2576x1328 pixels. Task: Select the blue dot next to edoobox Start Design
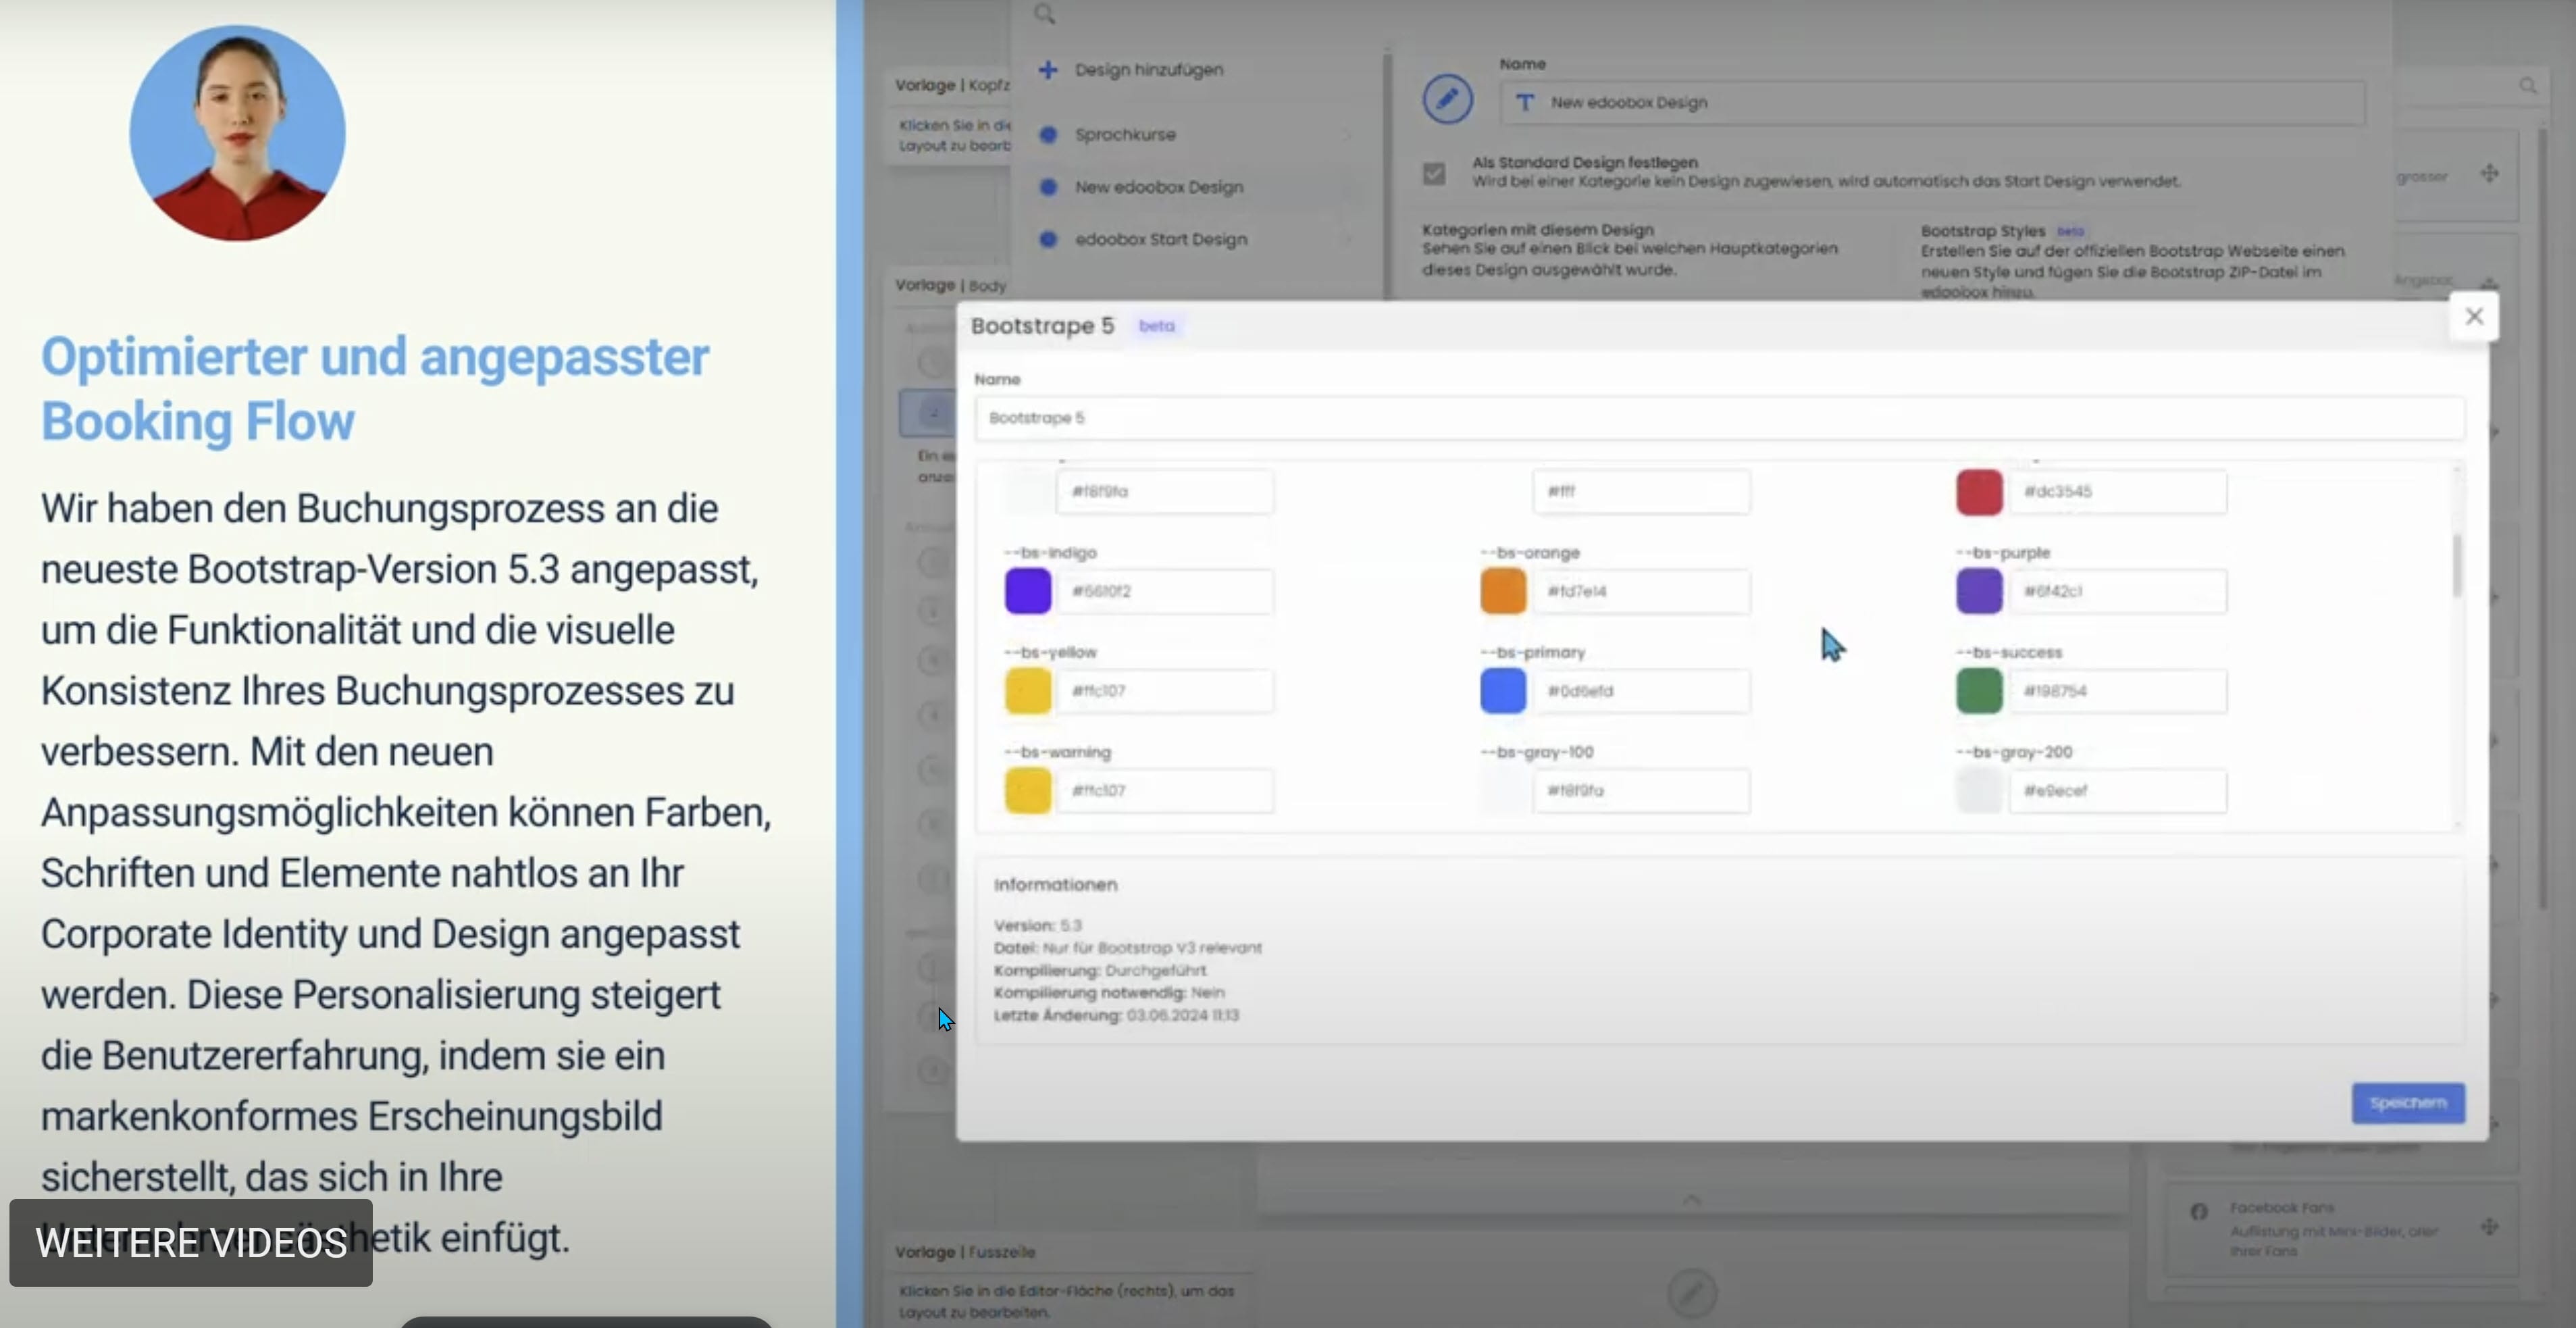[1048, 239]
